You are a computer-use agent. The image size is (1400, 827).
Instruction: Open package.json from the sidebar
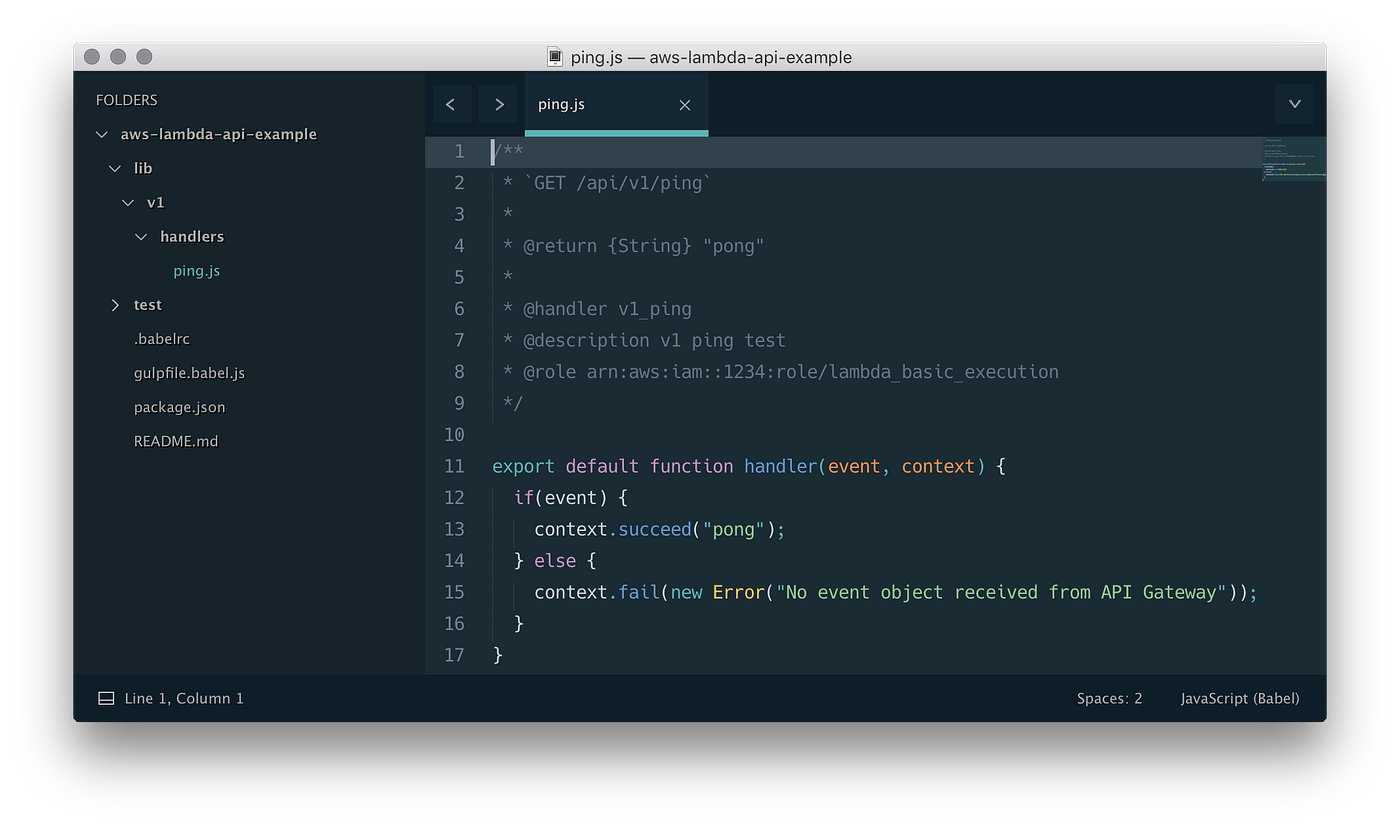(x=180, y=407)
